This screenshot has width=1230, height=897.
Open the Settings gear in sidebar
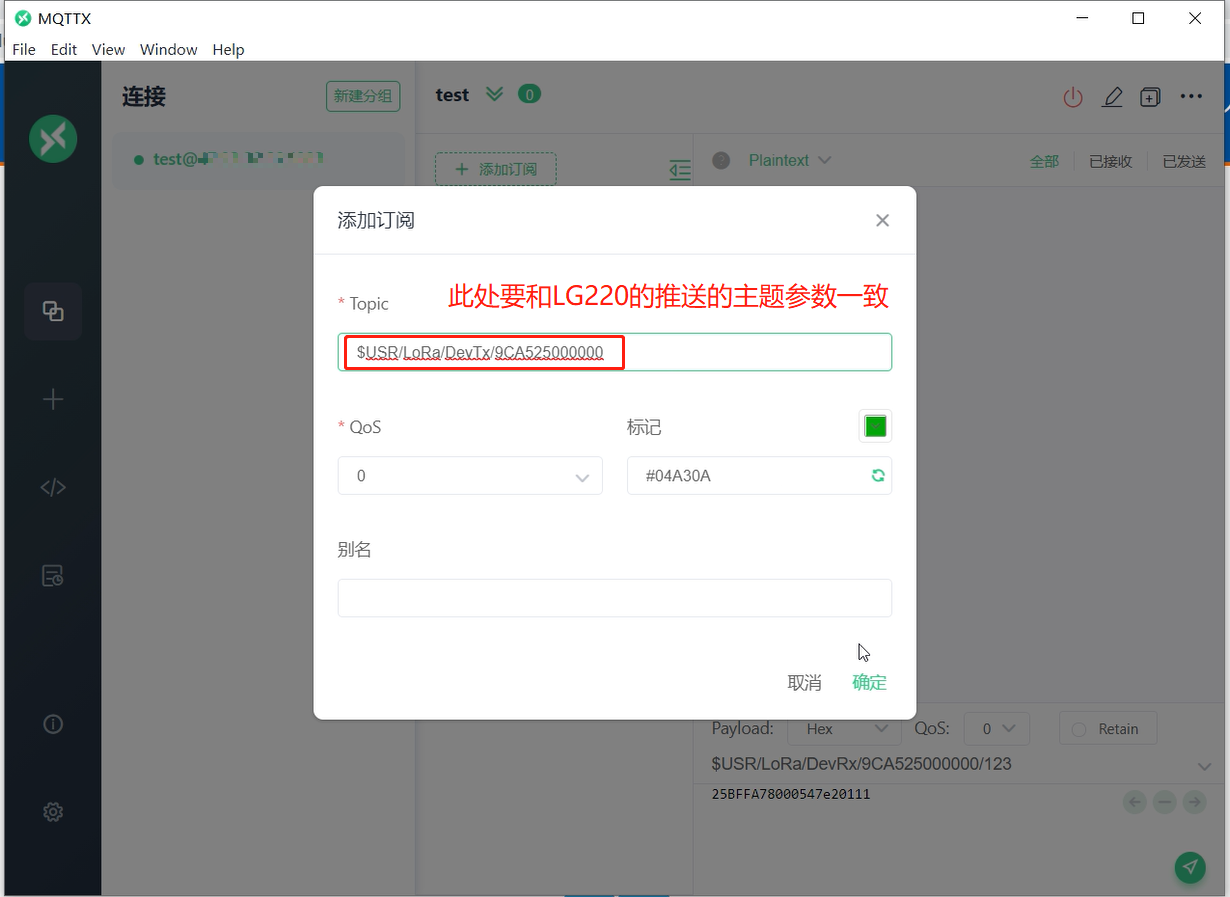tap(53, 812)
